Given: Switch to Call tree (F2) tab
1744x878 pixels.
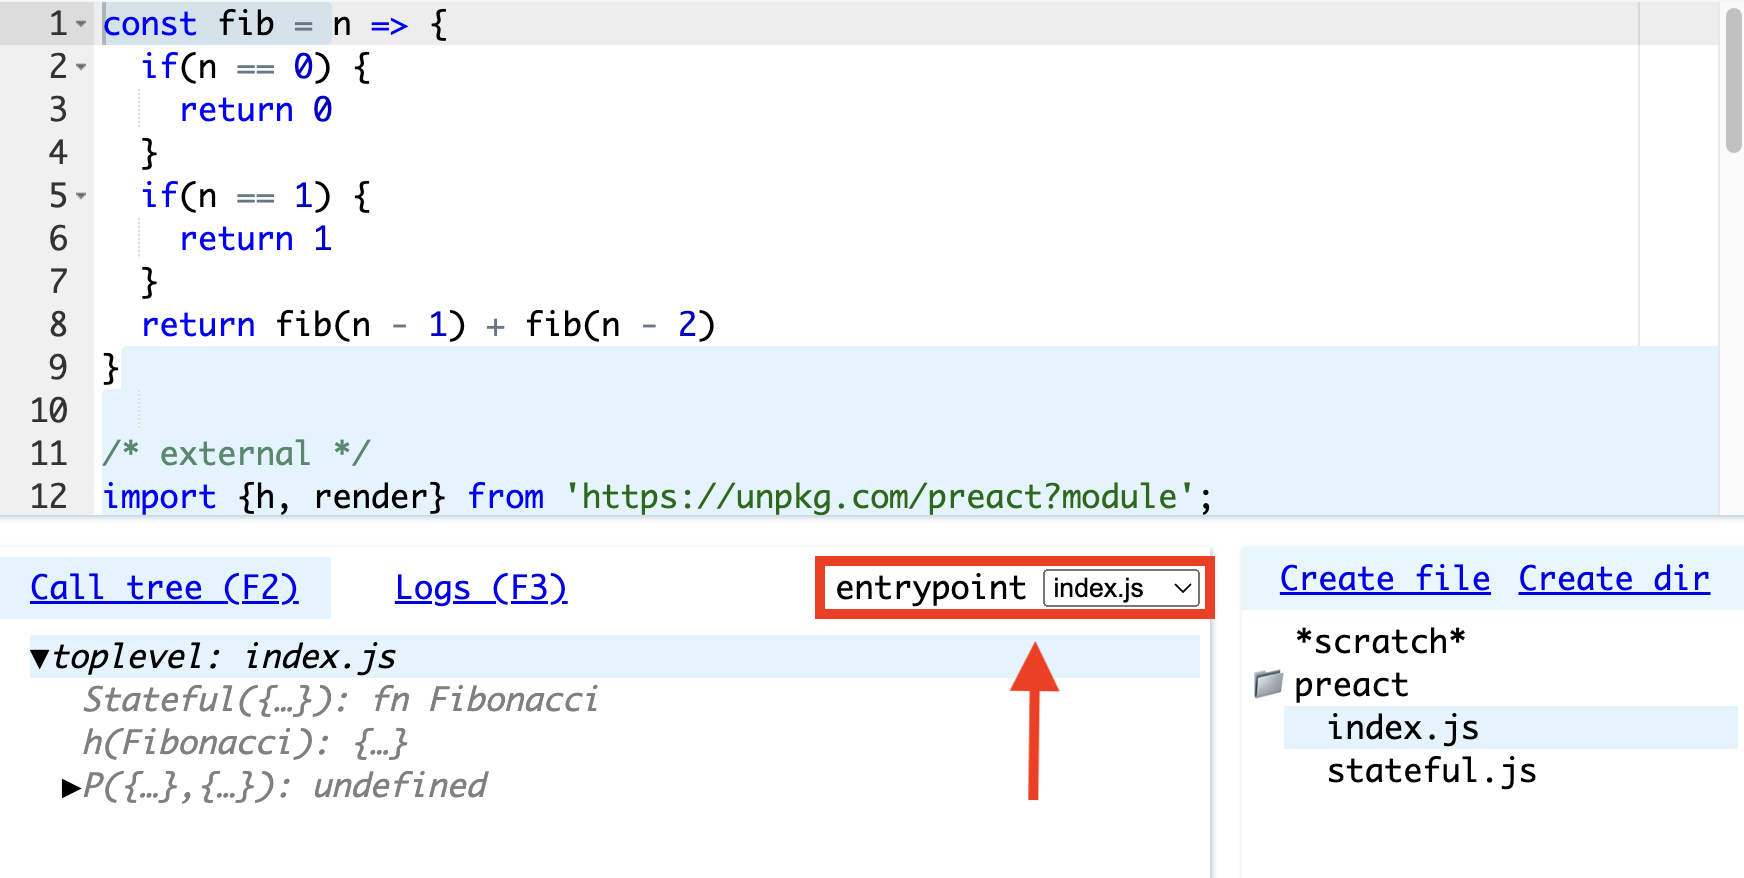Looking at the screenshot, I should tap(164, 588).
